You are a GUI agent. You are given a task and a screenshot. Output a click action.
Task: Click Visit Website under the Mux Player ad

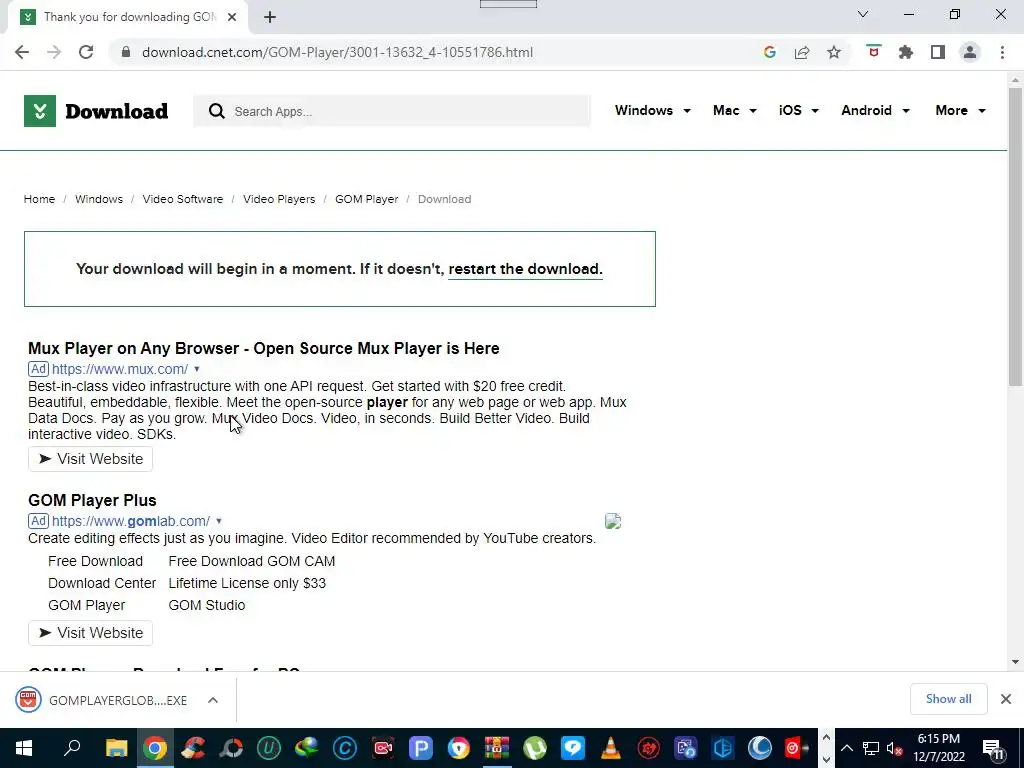[x=90, y=459]
